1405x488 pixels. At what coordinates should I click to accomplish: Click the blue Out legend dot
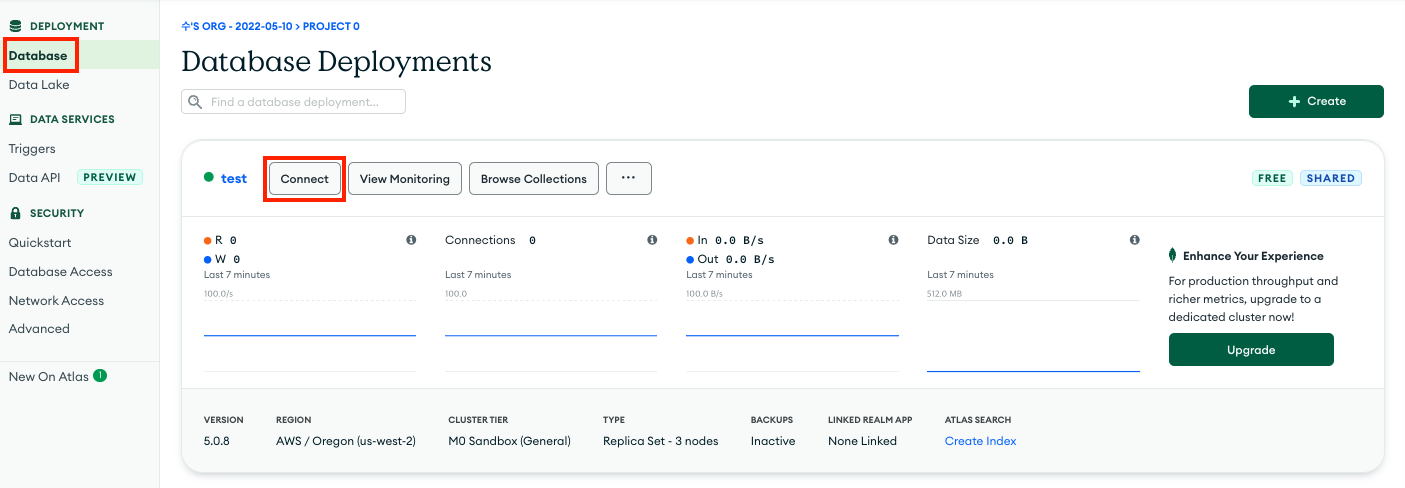[690, 259]
